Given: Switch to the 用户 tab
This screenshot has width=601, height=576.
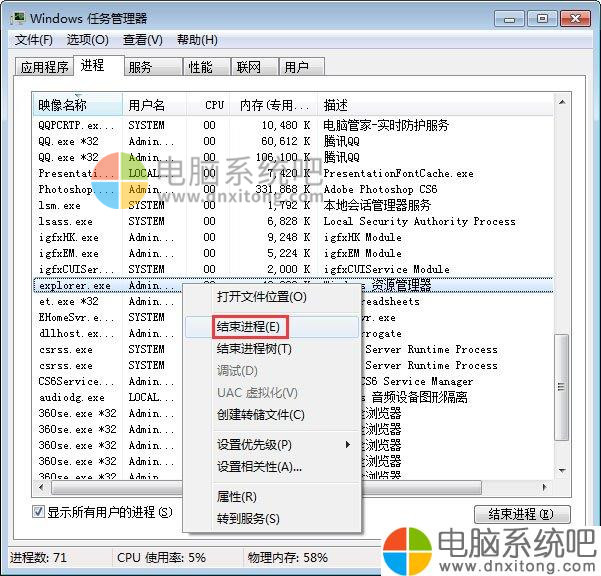Looking at the screenshot, I should 302,67.
